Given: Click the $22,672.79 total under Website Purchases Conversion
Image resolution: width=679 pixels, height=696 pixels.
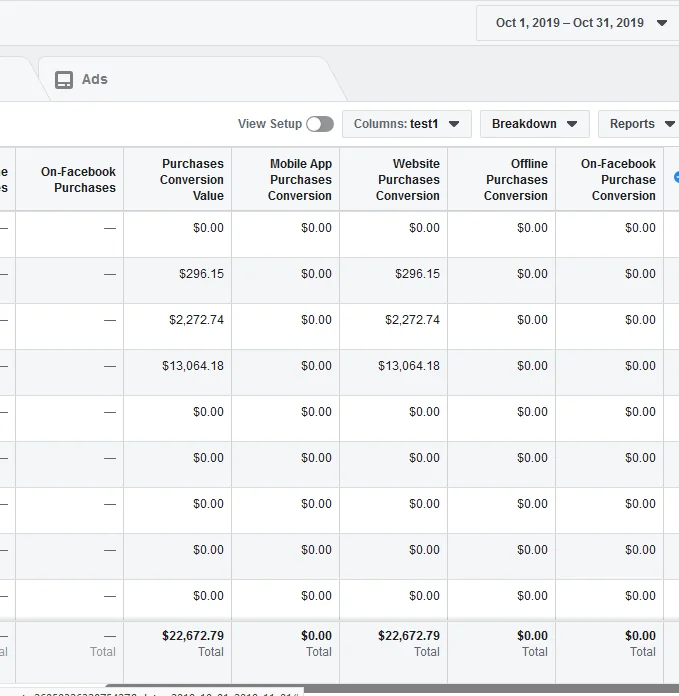Looking at the screenshot, I should click(409, 636).
